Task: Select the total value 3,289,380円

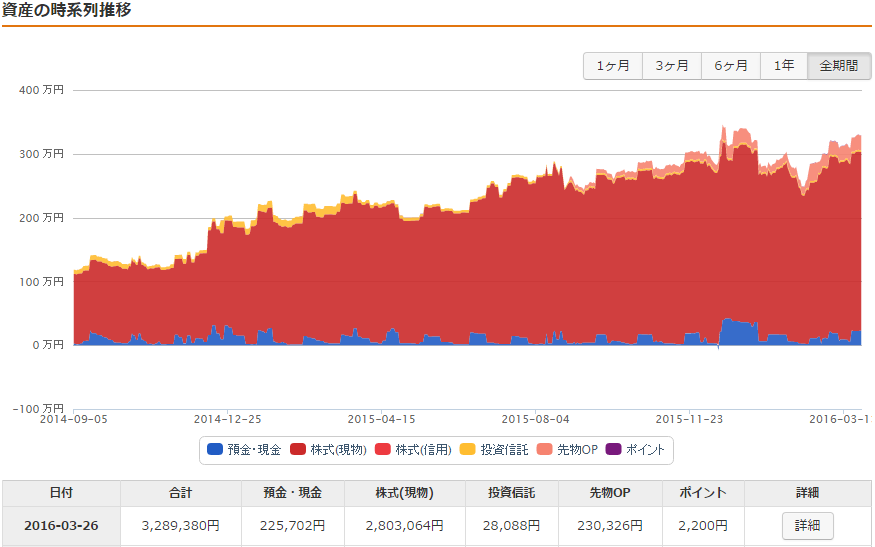Action: point(181,526)
